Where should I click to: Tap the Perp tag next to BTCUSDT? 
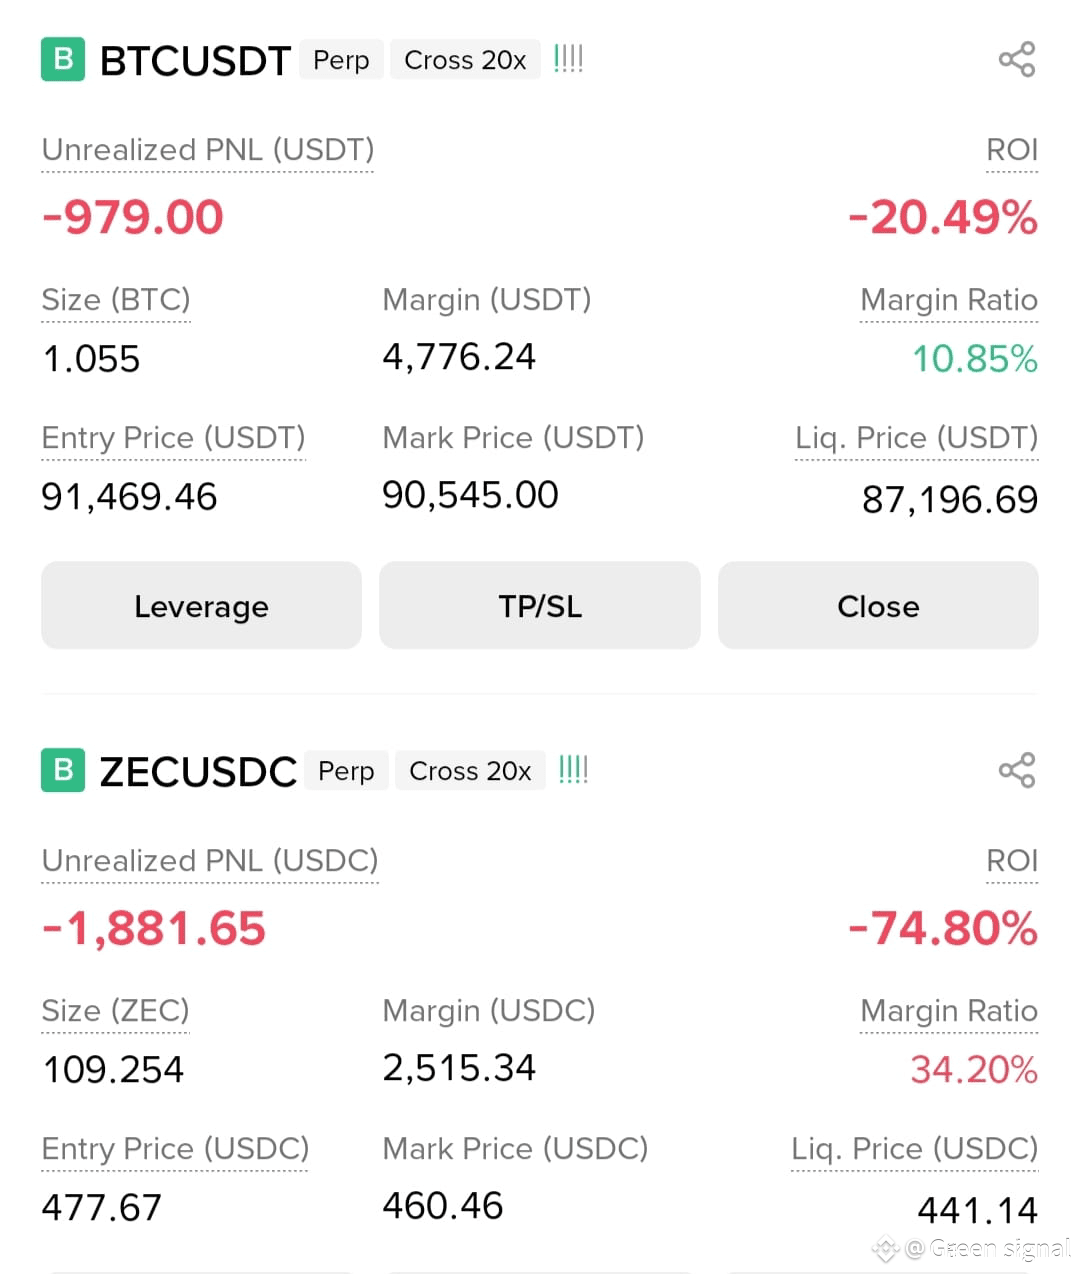pos(341,60)
